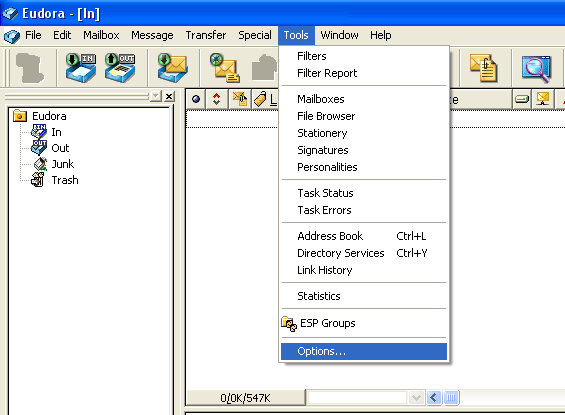Open the Special menu
The height and width of the screenshot is (415, 565).
(255, 35)
